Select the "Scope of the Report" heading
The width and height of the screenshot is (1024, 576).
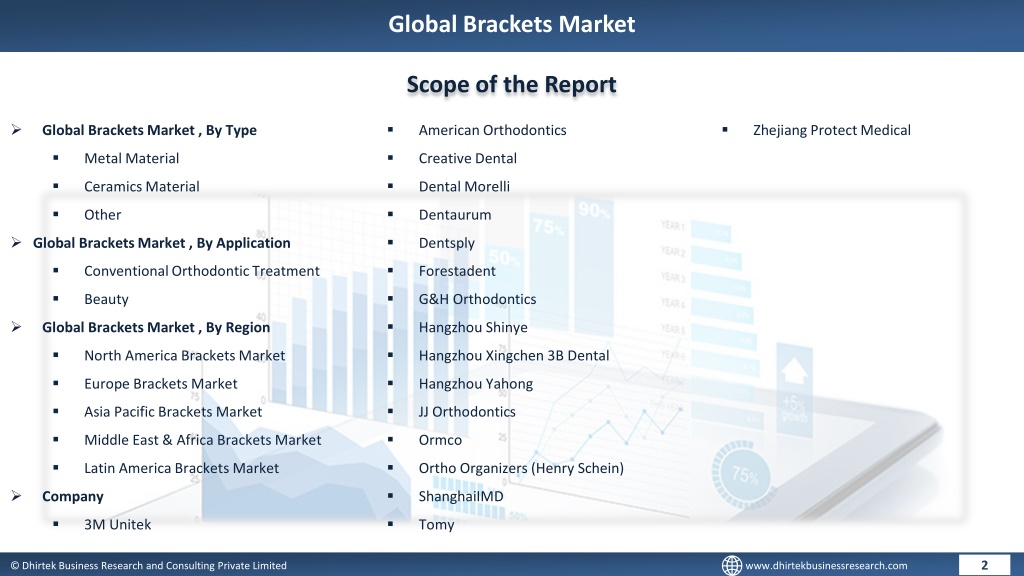tap(511, 84)
